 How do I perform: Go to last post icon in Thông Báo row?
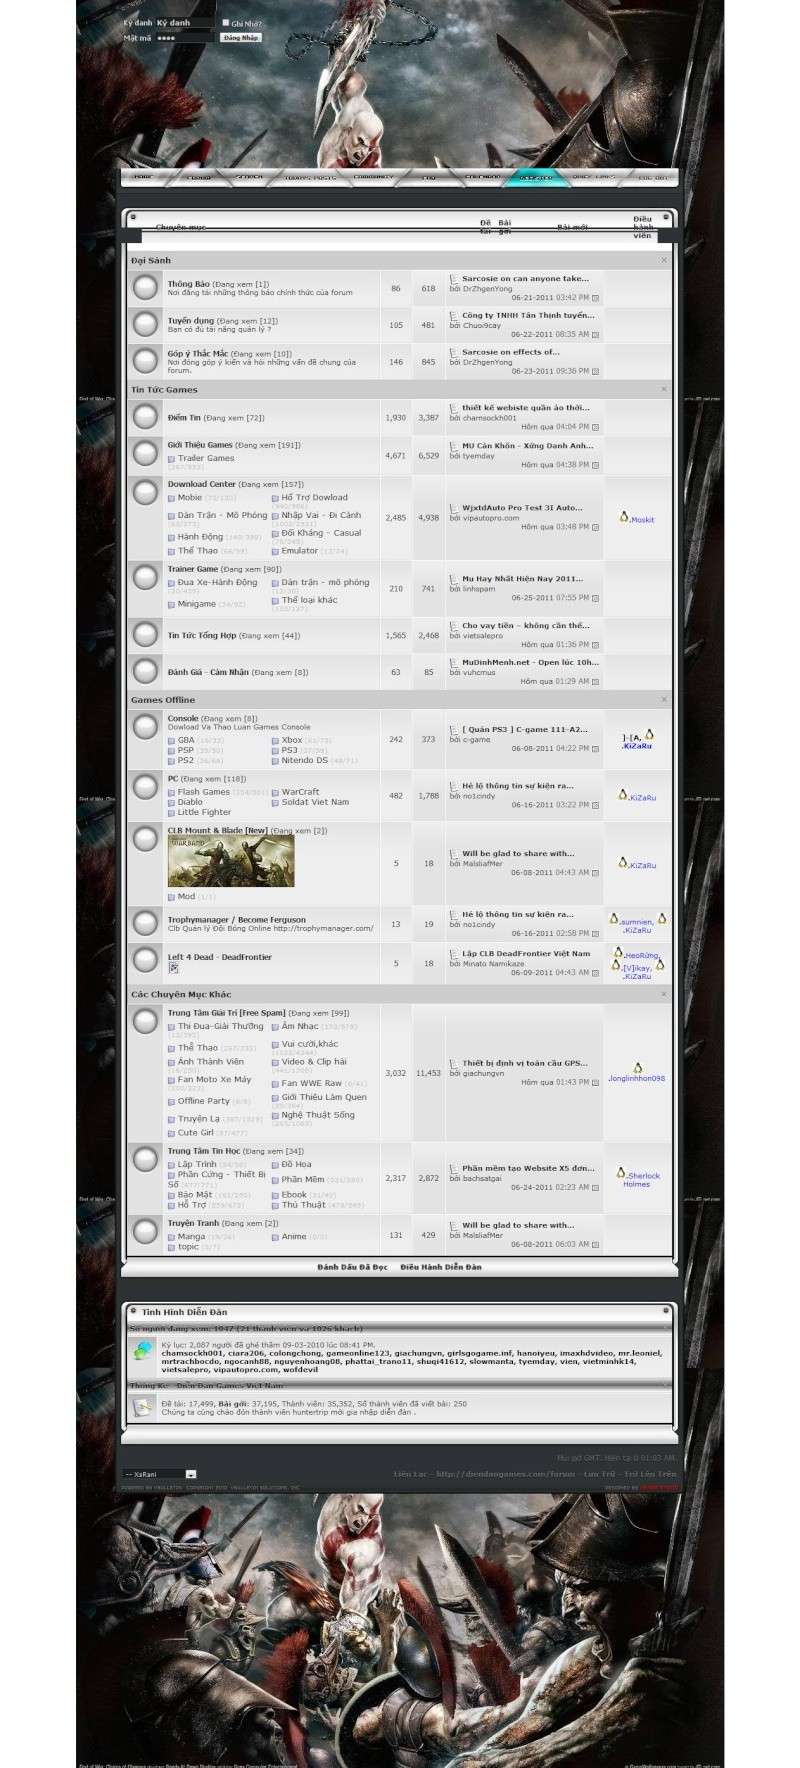(x=596, y=298)
